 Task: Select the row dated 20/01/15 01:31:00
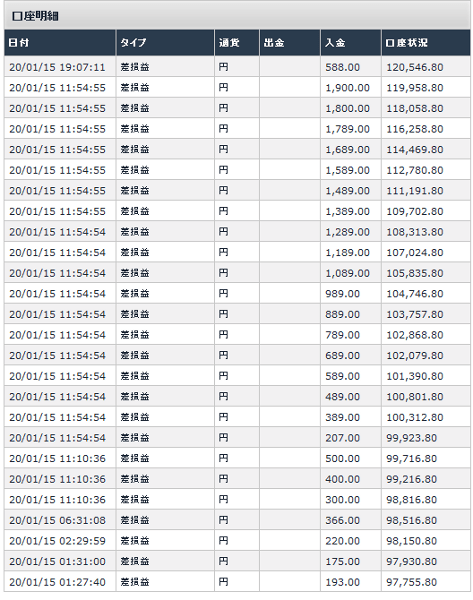coord(237,561)
